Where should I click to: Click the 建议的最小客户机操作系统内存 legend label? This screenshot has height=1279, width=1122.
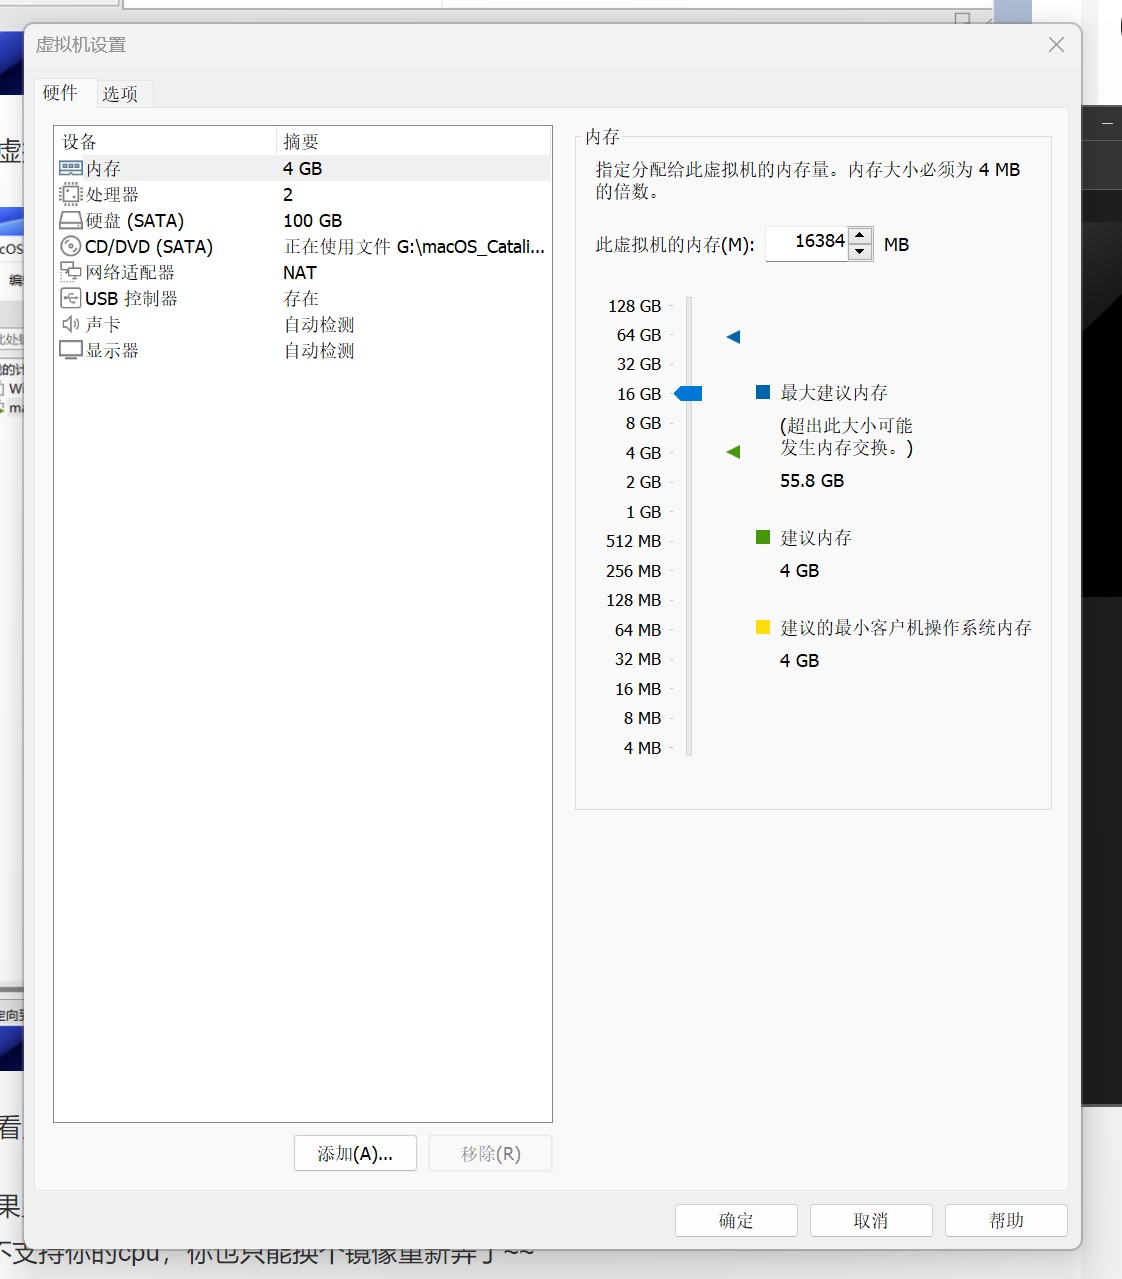pyautogui.click(x=906, y=628)
